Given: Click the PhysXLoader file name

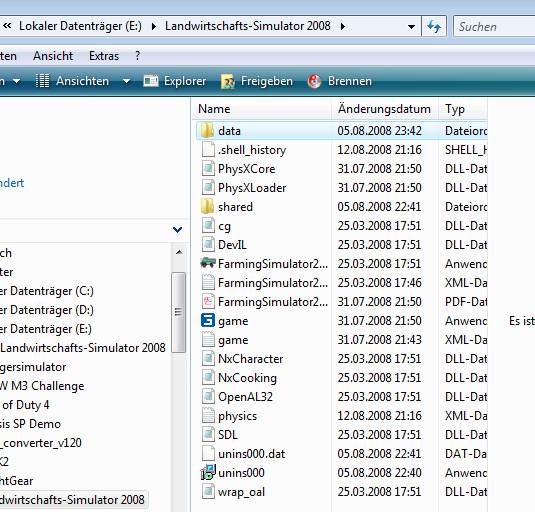Looking at the screenshot, I should point(252,188).
